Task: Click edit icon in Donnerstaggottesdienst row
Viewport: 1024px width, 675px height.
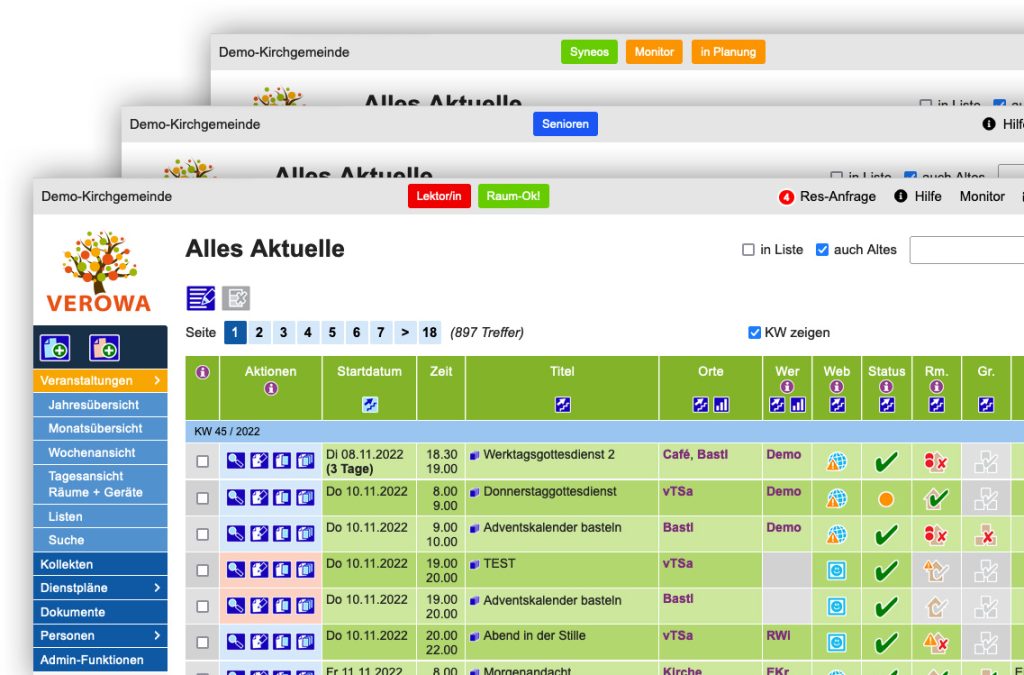Action: (259, 498)
